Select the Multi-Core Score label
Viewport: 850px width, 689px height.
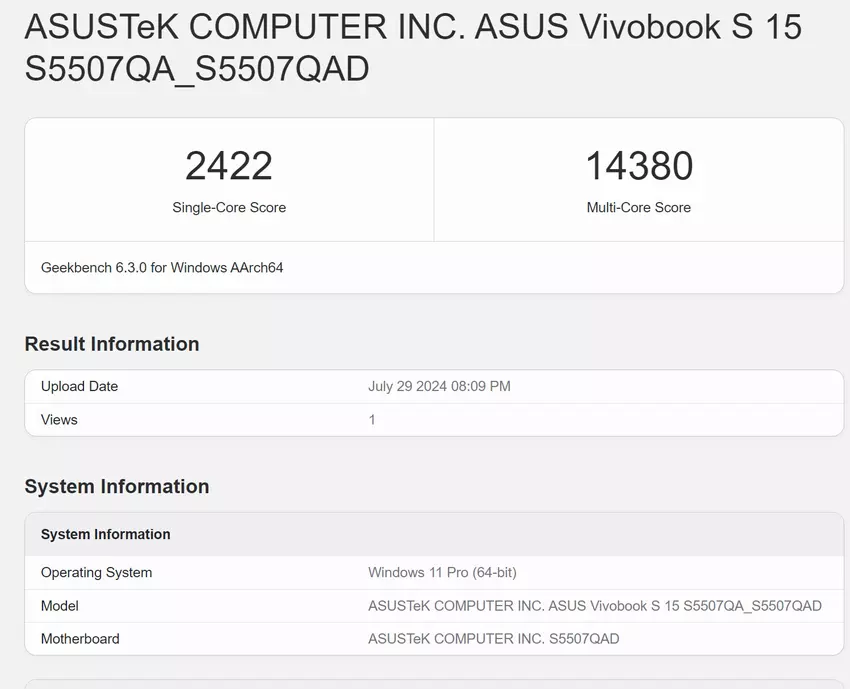pyautogui.click(x=639, y=208)
